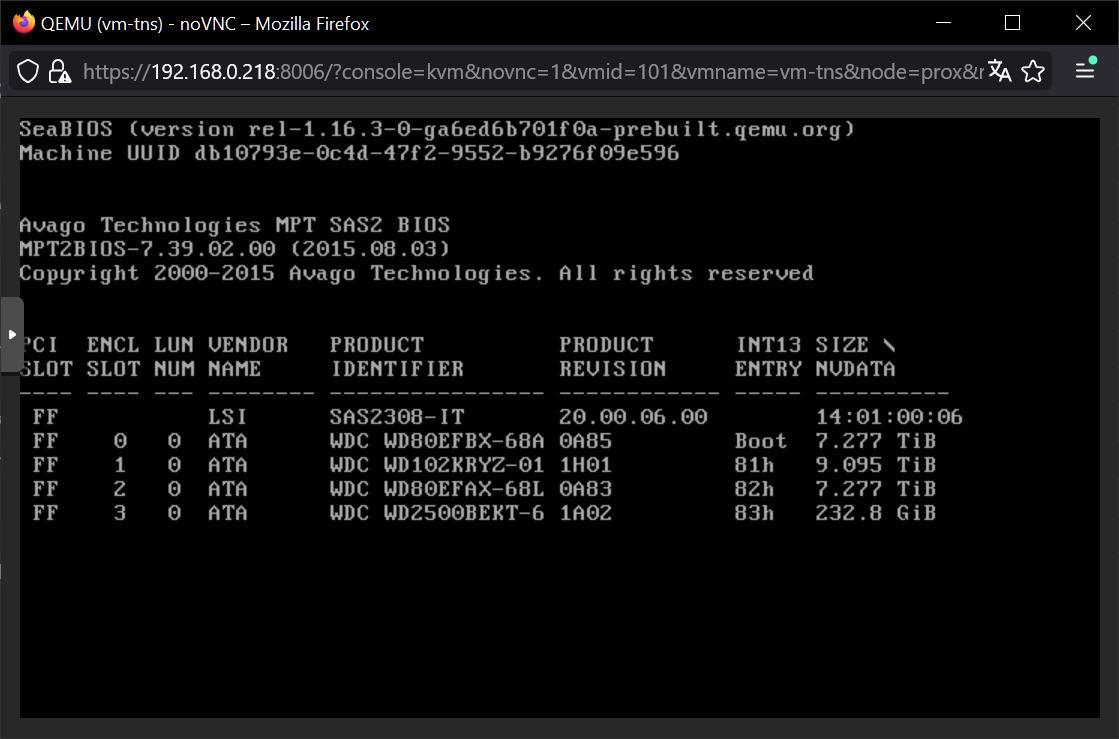1119x739 pixels.
Task: Click the INT13 ENTRY column header
Action: pos(768,357)
